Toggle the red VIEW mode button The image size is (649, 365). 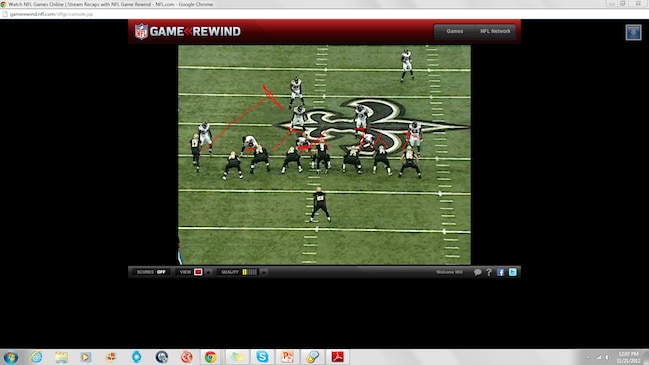tap(198, 272)
